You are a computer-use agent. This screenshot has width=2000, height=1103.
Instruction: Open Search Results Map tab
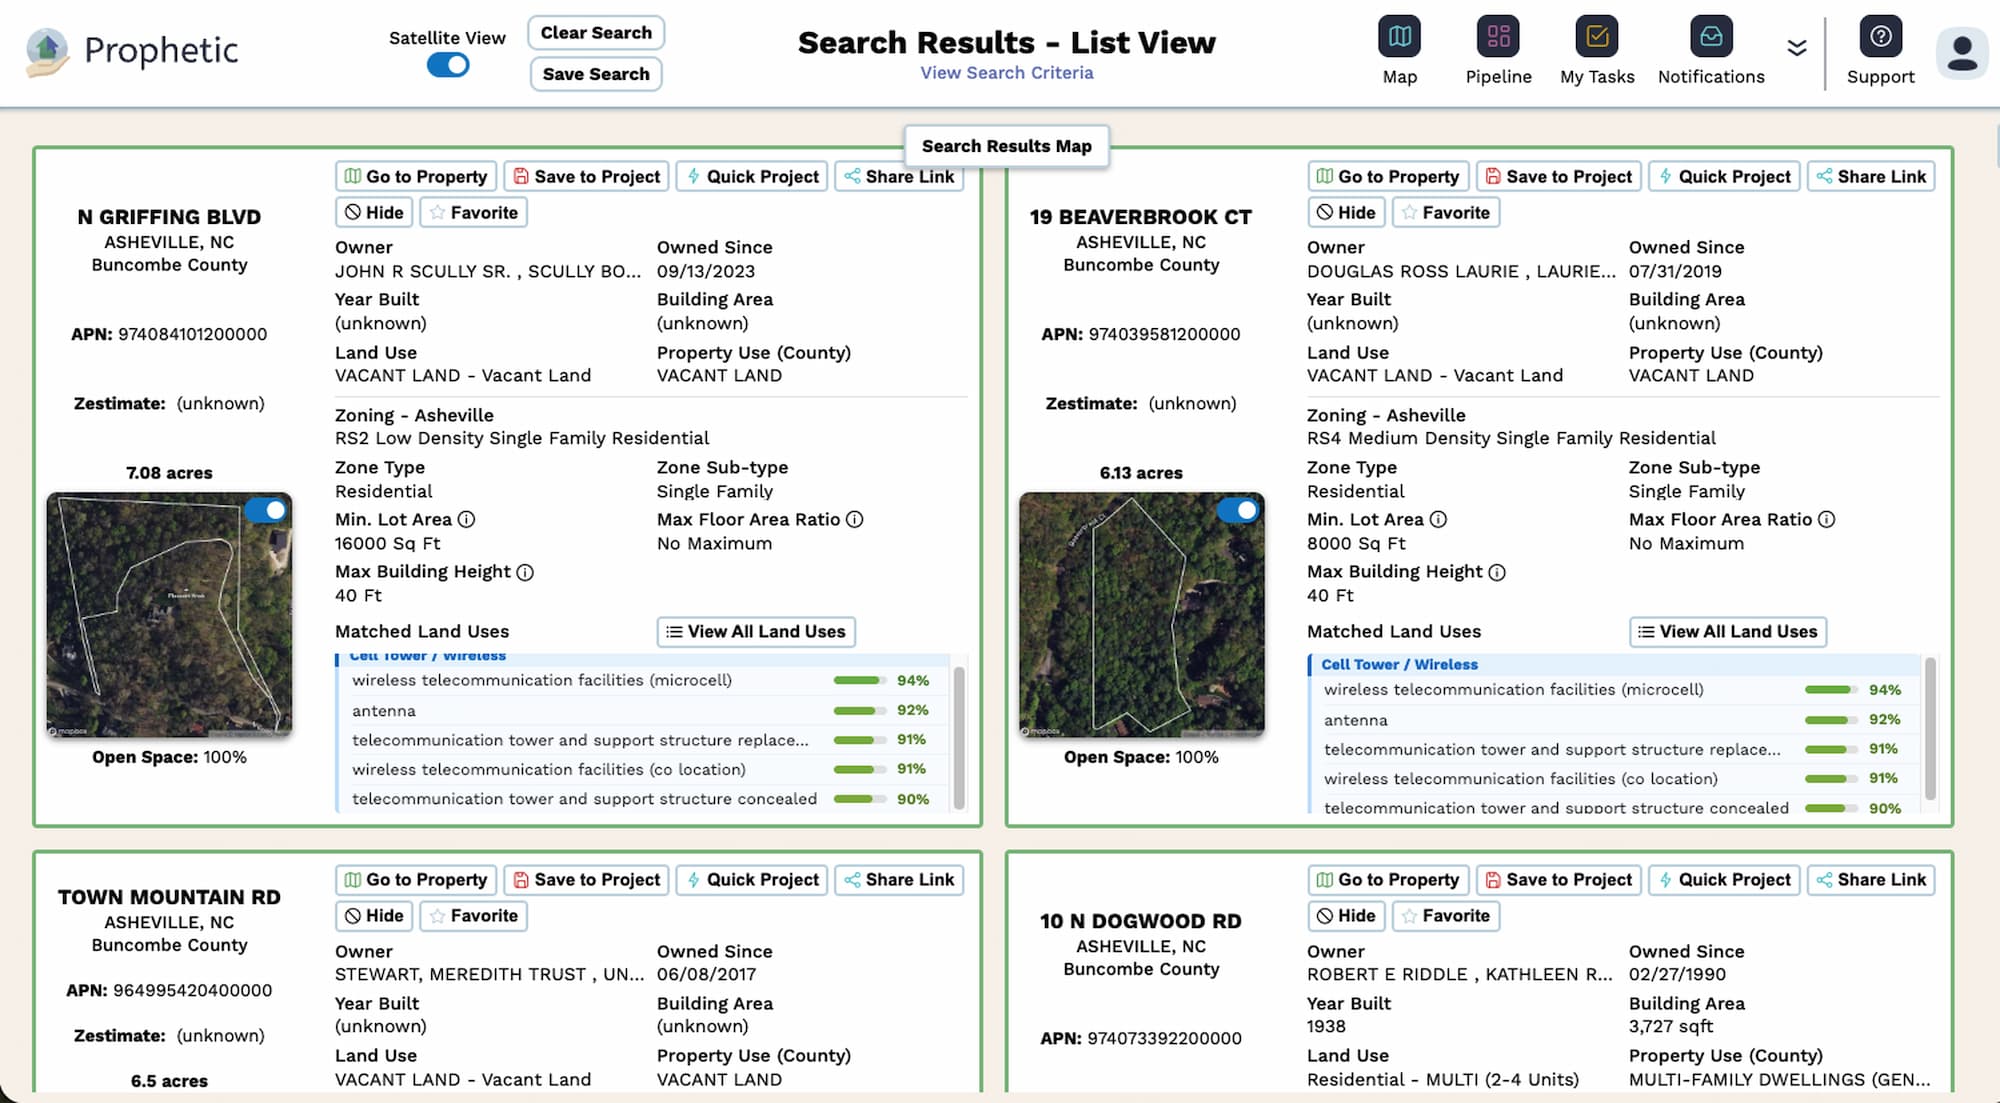pos(1006,146)
